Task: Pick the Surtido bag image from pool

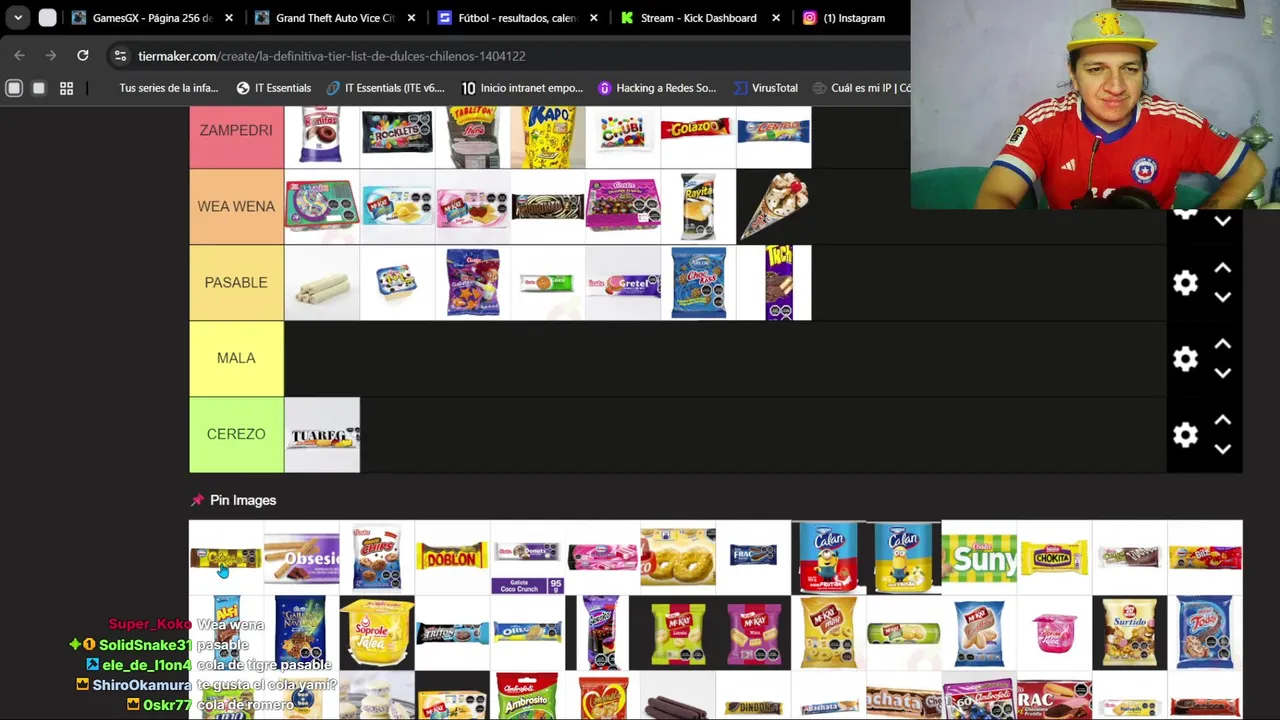Action: (1130, 633)
